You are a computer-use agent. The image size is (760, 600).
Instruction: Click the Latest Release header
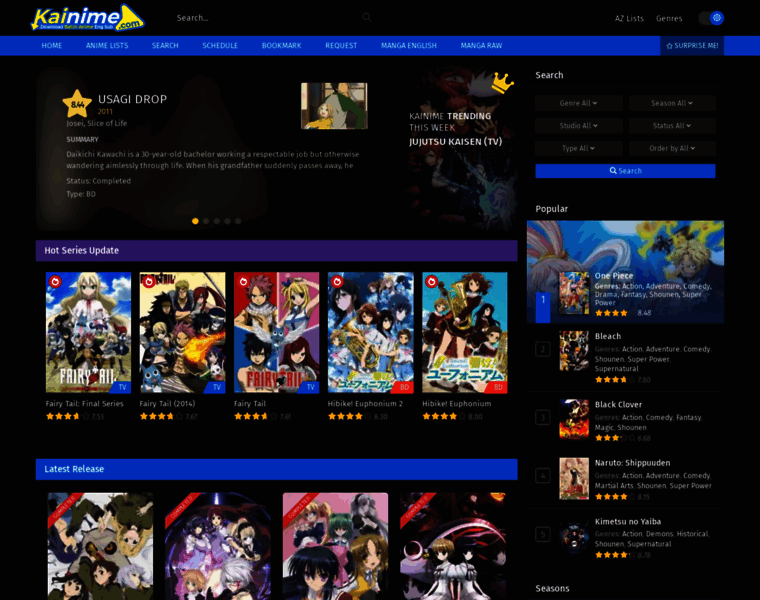pyautogui.click(x=277, y=469)
